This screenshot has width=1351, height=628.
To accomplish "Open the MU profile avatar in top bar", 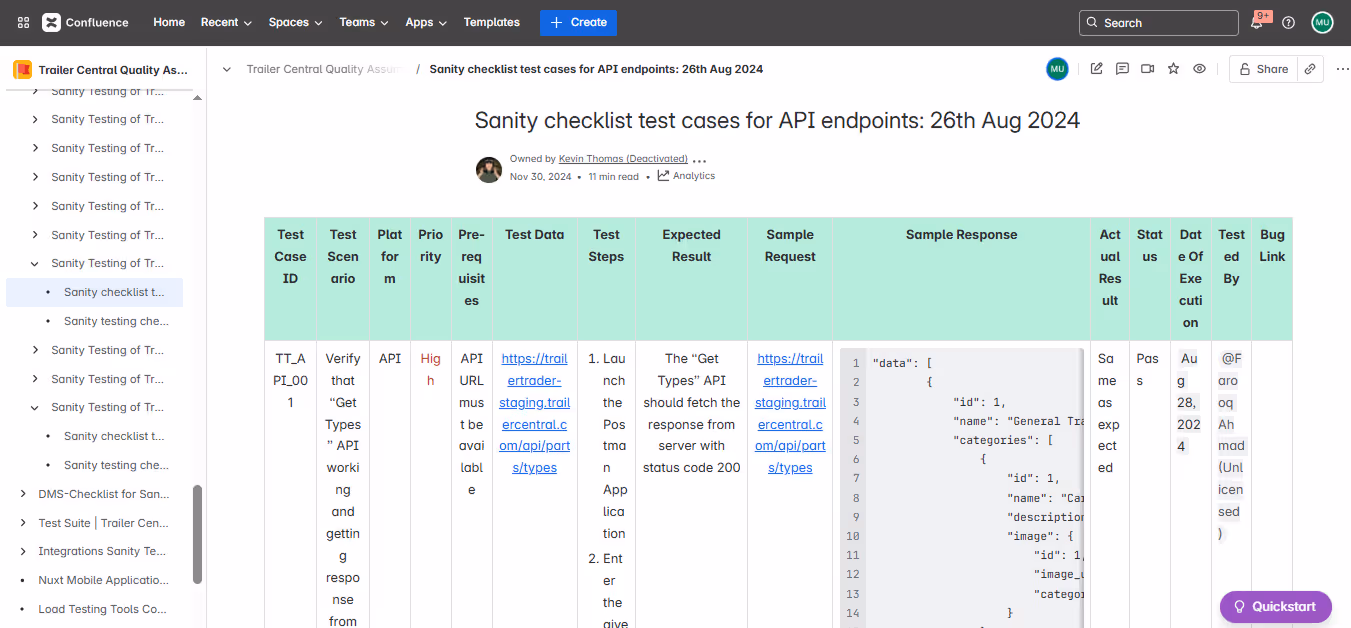I will click(1322, 22).
